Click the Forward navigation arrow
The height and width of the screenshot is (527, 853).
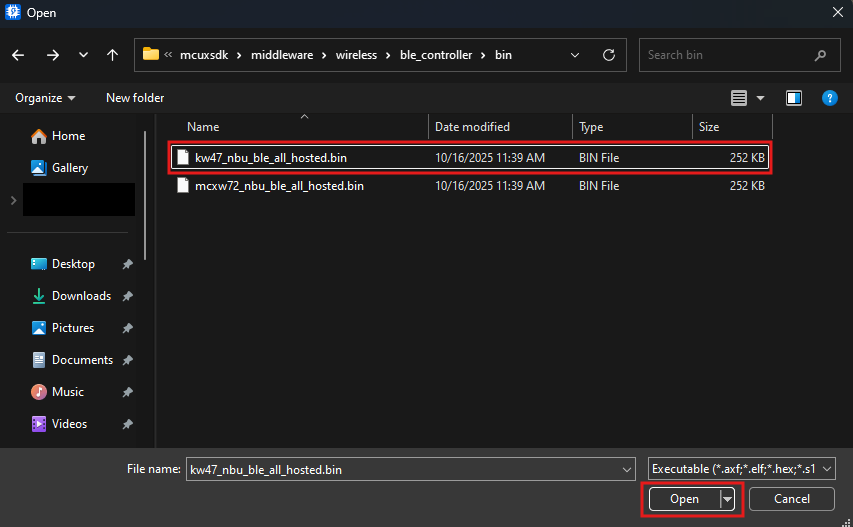click(52, 55)
